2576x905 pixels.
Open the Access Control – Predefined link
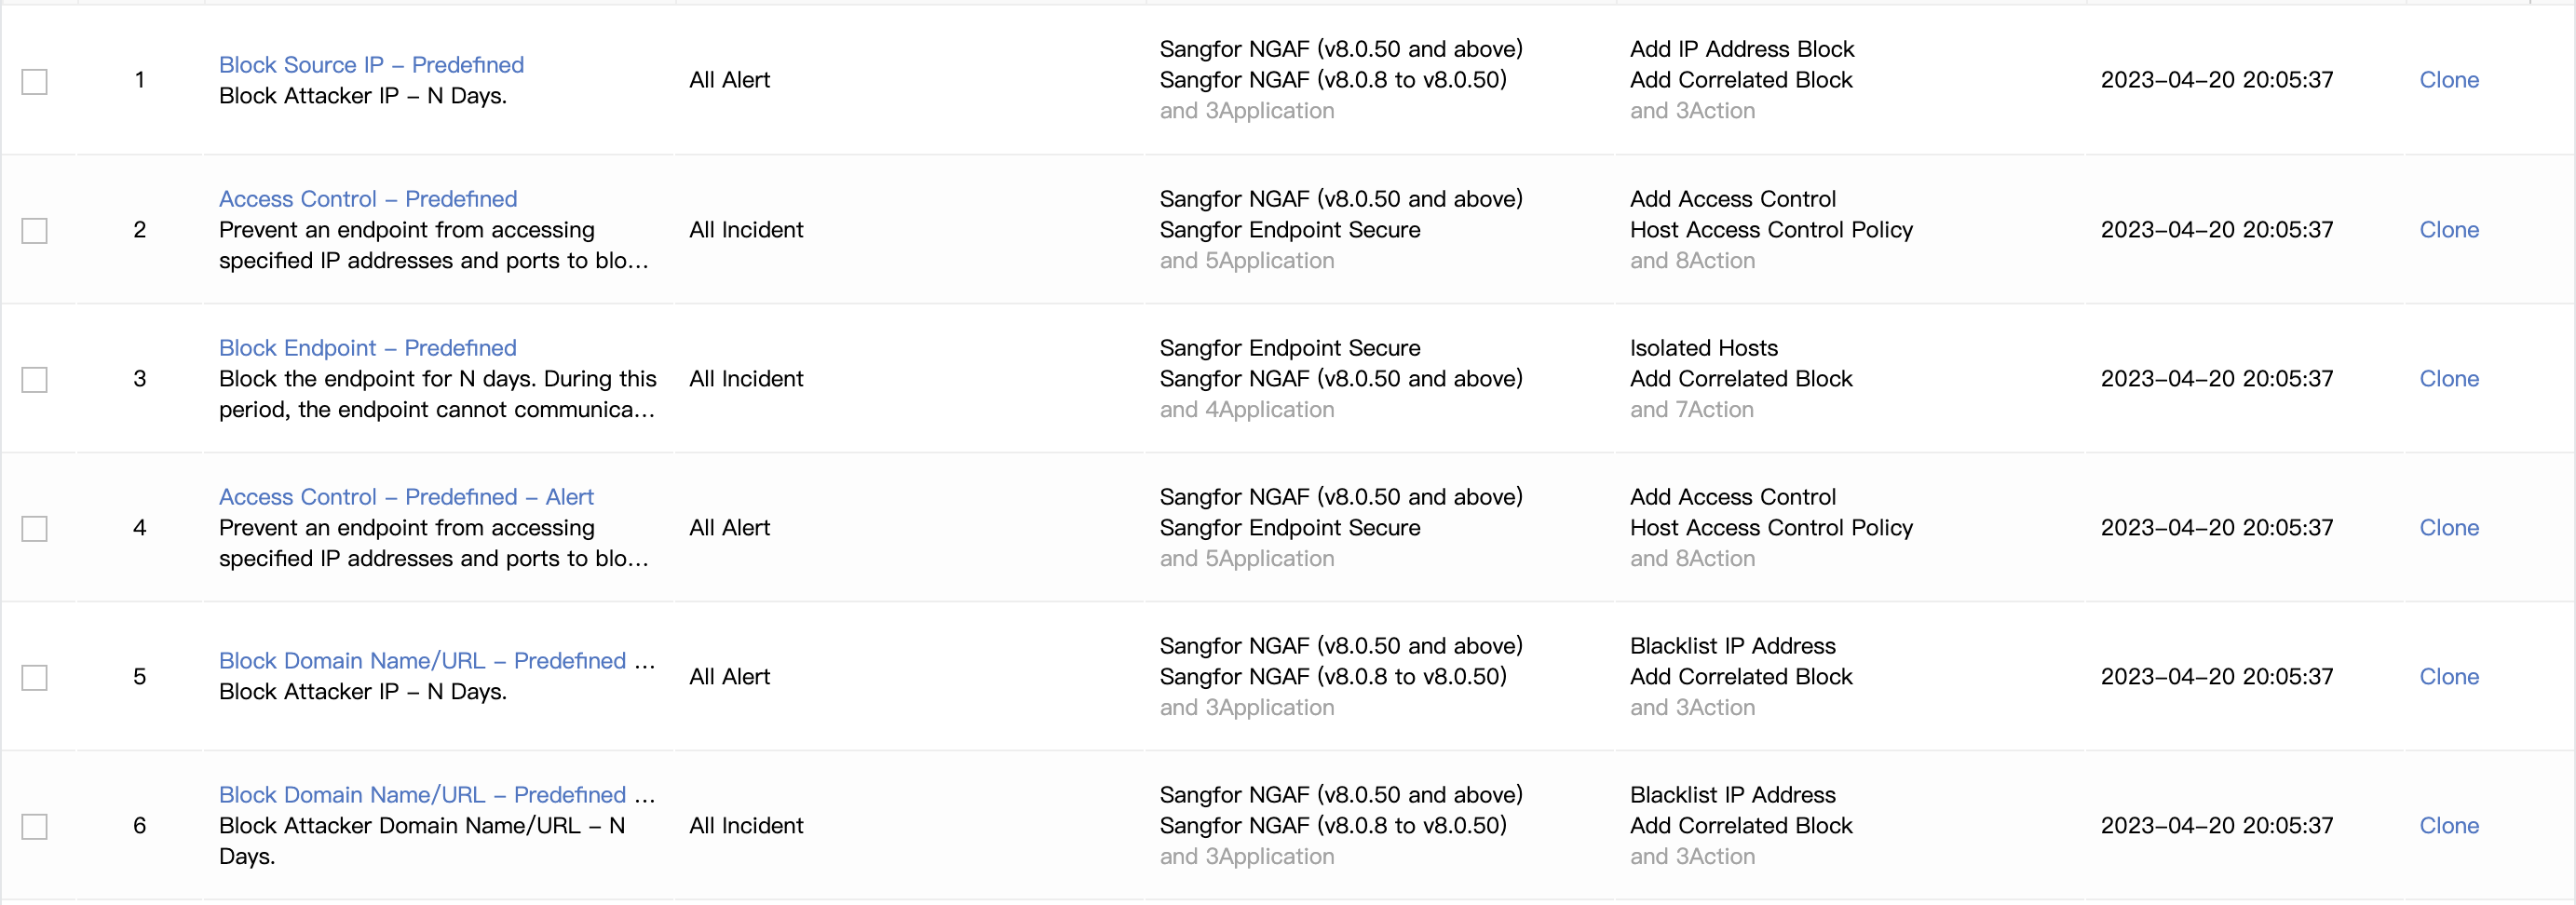click(x=368, y=199)
